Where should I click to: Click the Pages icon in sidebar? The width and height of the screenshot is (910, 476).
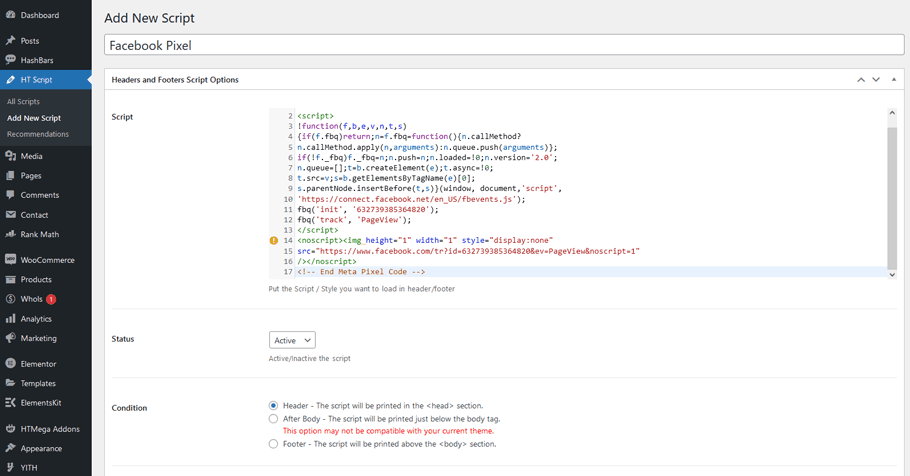click(10, 175)
